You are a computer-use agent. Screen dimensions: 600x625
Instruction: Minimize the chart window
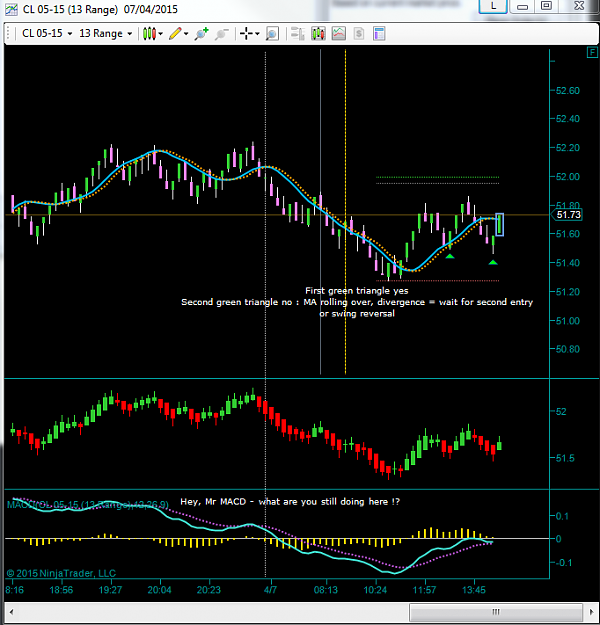point(522,6)
